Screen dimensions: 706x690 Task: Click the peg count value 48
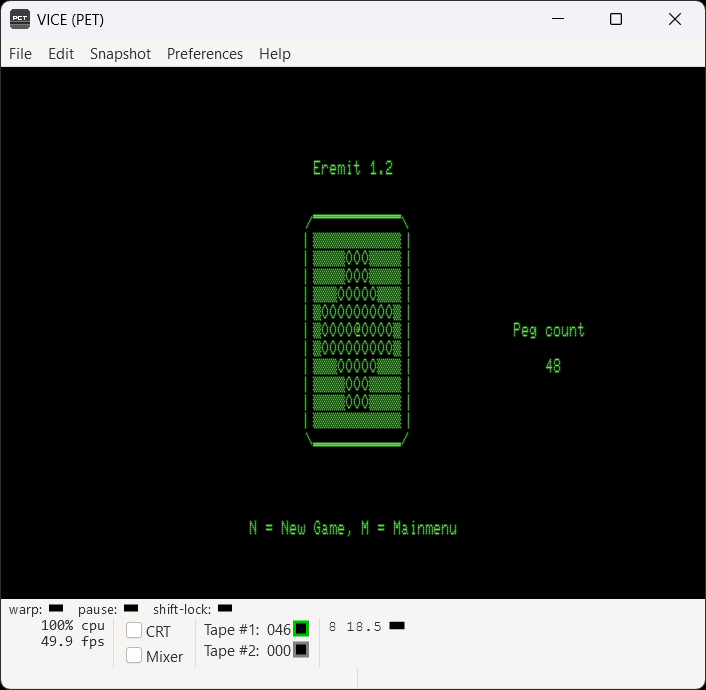[553, 366]
